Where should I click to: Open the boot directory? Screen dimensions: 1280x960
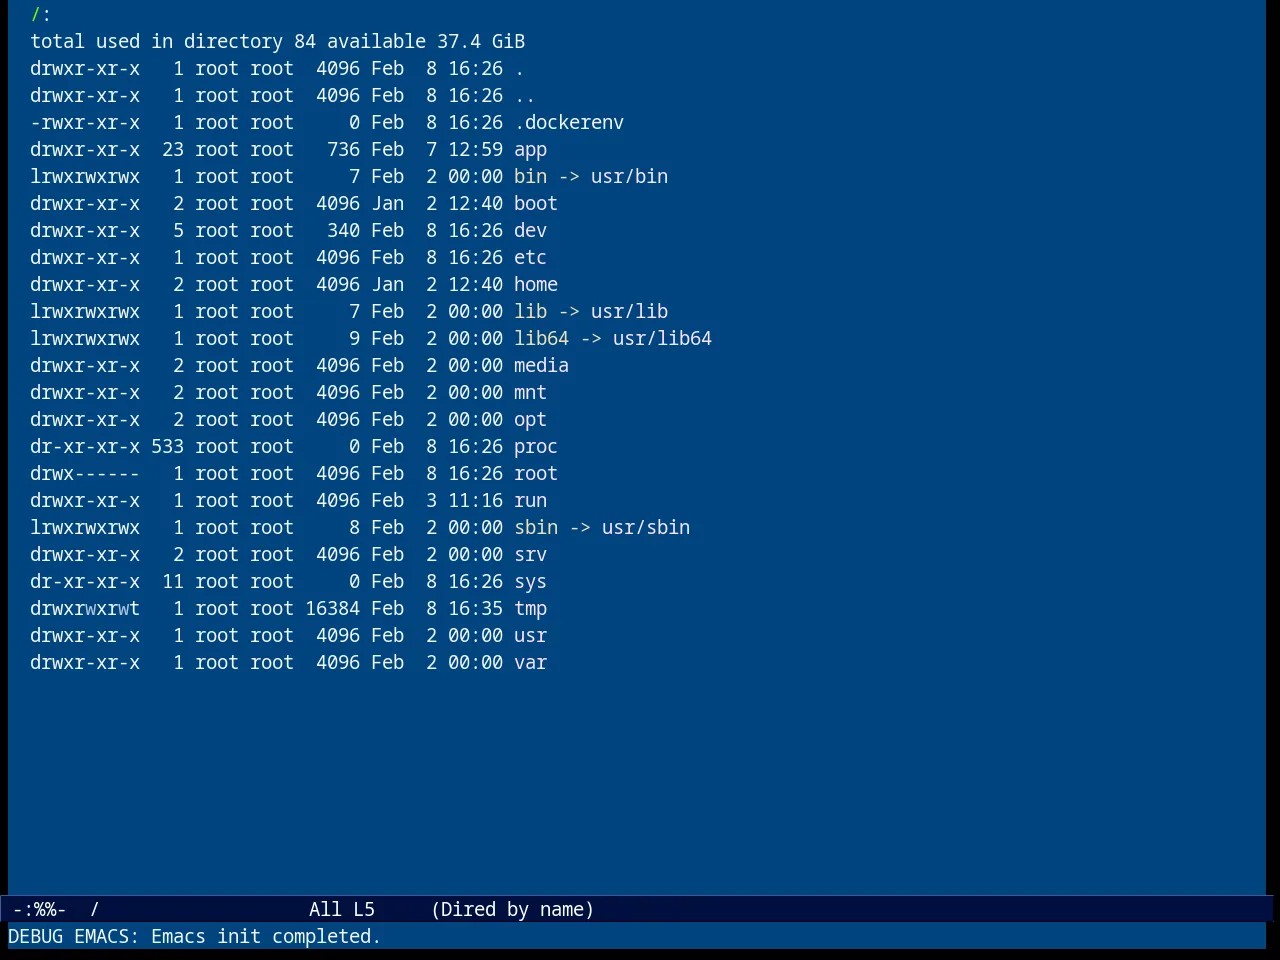coord(536,204)
